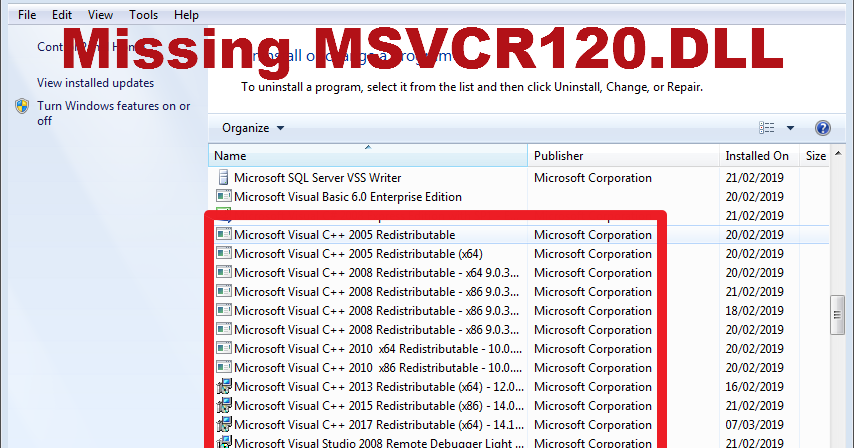Click the vertical scrollbar thumb
The image size is (854, 448).
coord(838,315)
